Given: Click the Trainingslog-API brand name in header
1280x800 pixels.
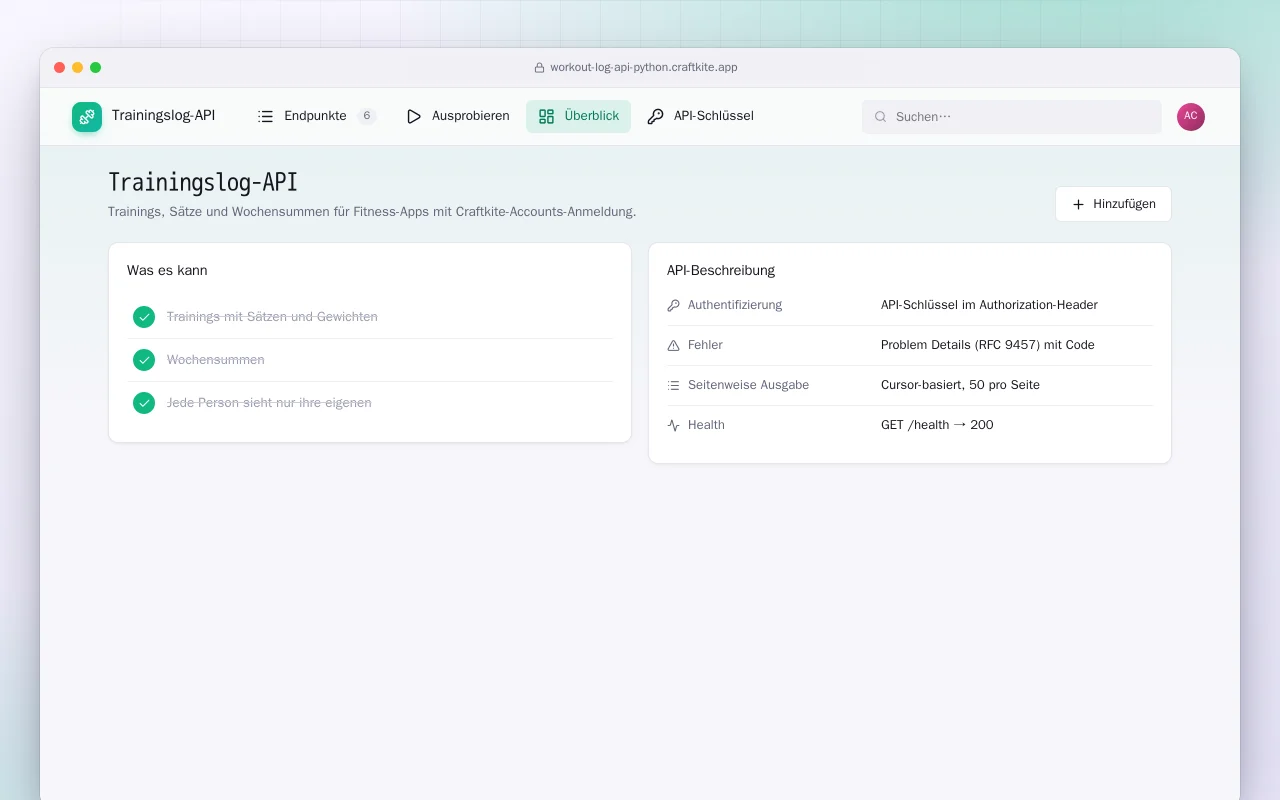Looking at the screenshot, I should 164,116.
